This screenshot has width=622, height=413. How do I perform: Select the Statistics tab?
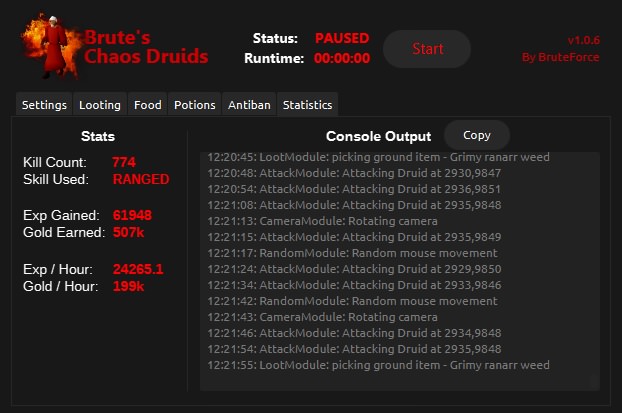307,105
